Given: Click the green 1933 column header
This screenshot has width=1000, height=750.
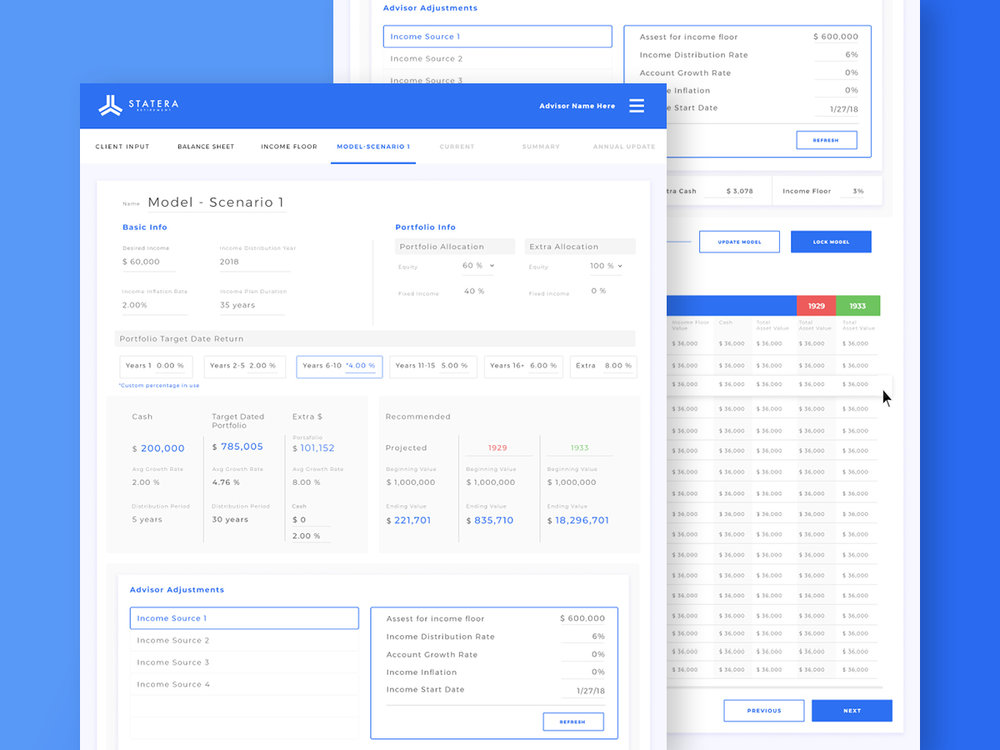Looking at the screenshot, I should click(x=857, y=306).
